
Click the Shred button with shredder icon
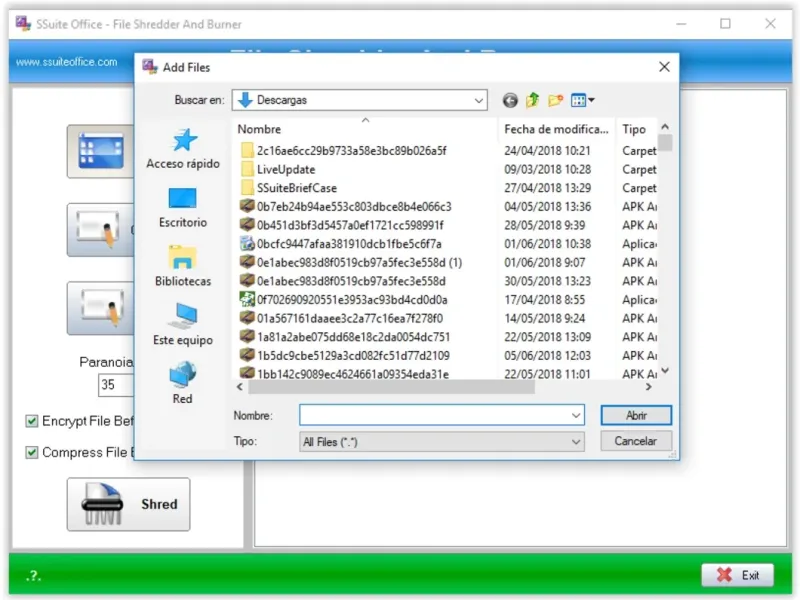[x=129, y=504]
